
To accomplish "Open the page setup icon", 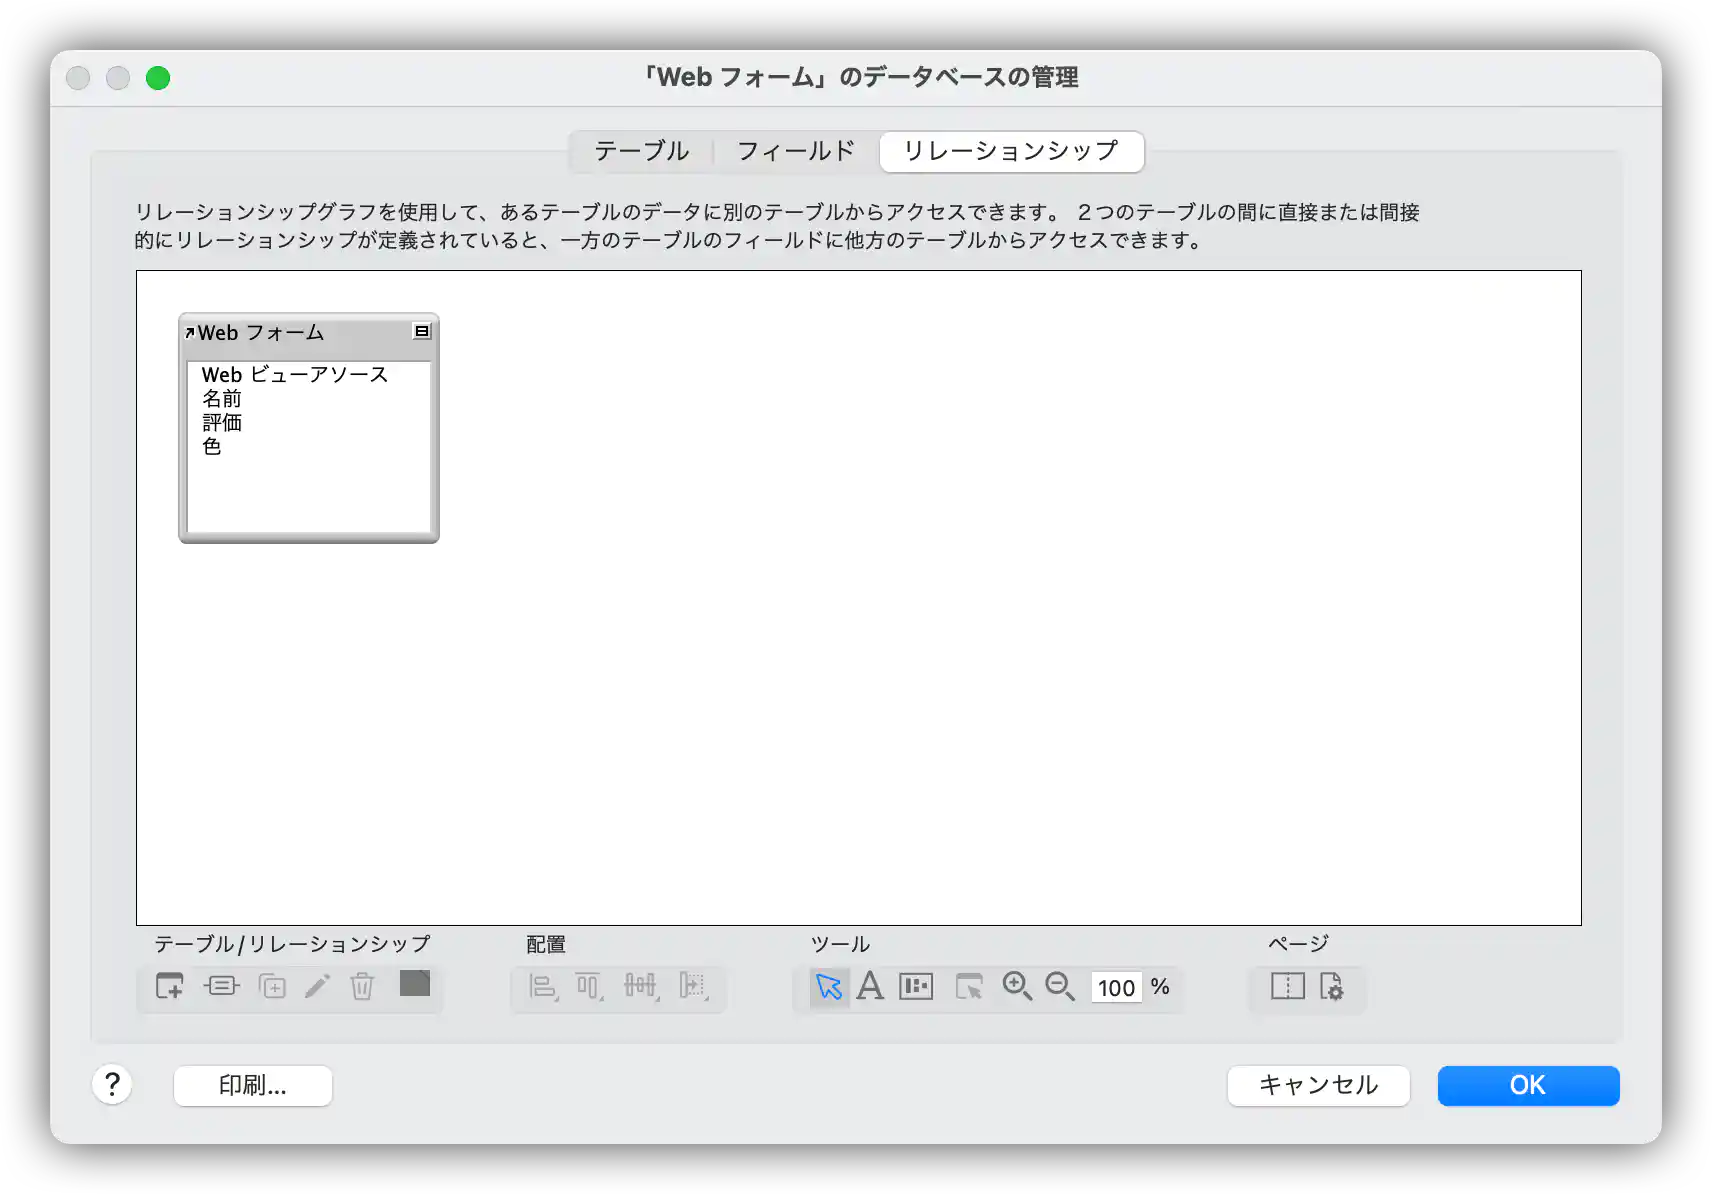I will (1332, 986).
